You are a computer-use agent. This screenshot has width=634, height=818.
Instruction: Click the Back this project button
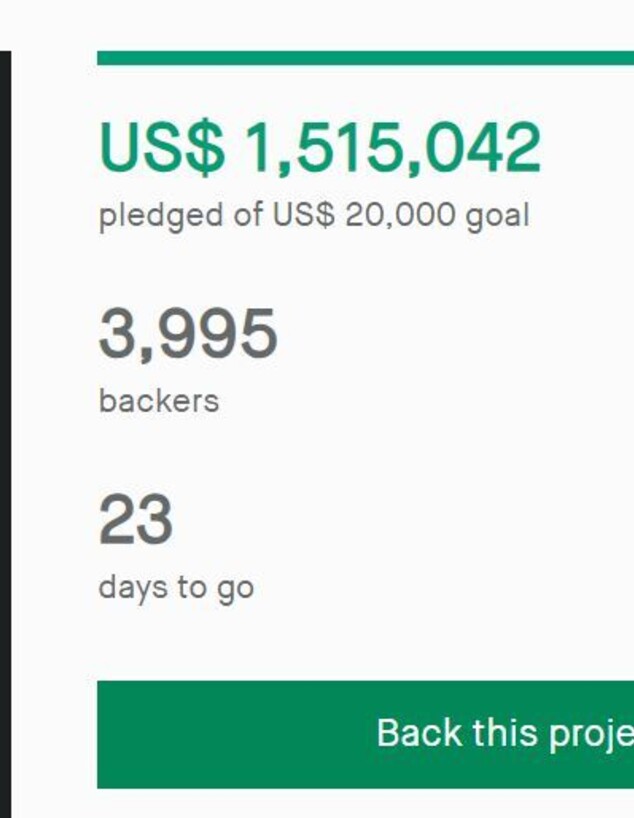(x=366, y=734)
